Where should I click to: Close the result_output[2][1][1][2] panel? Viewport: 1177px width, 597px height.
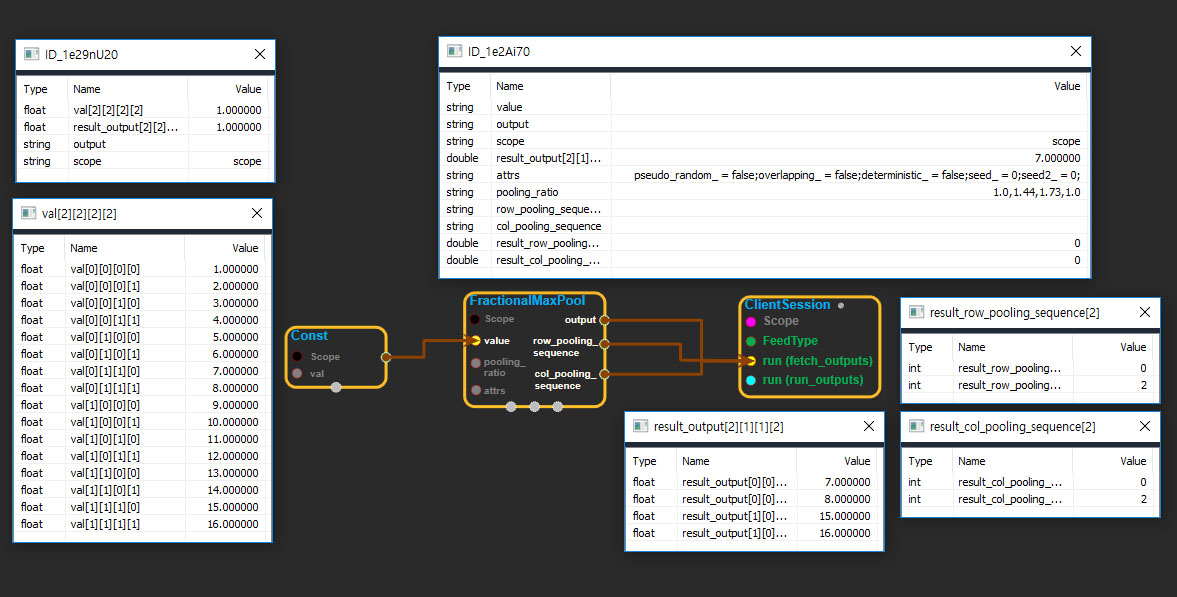(x=867, y=427)
